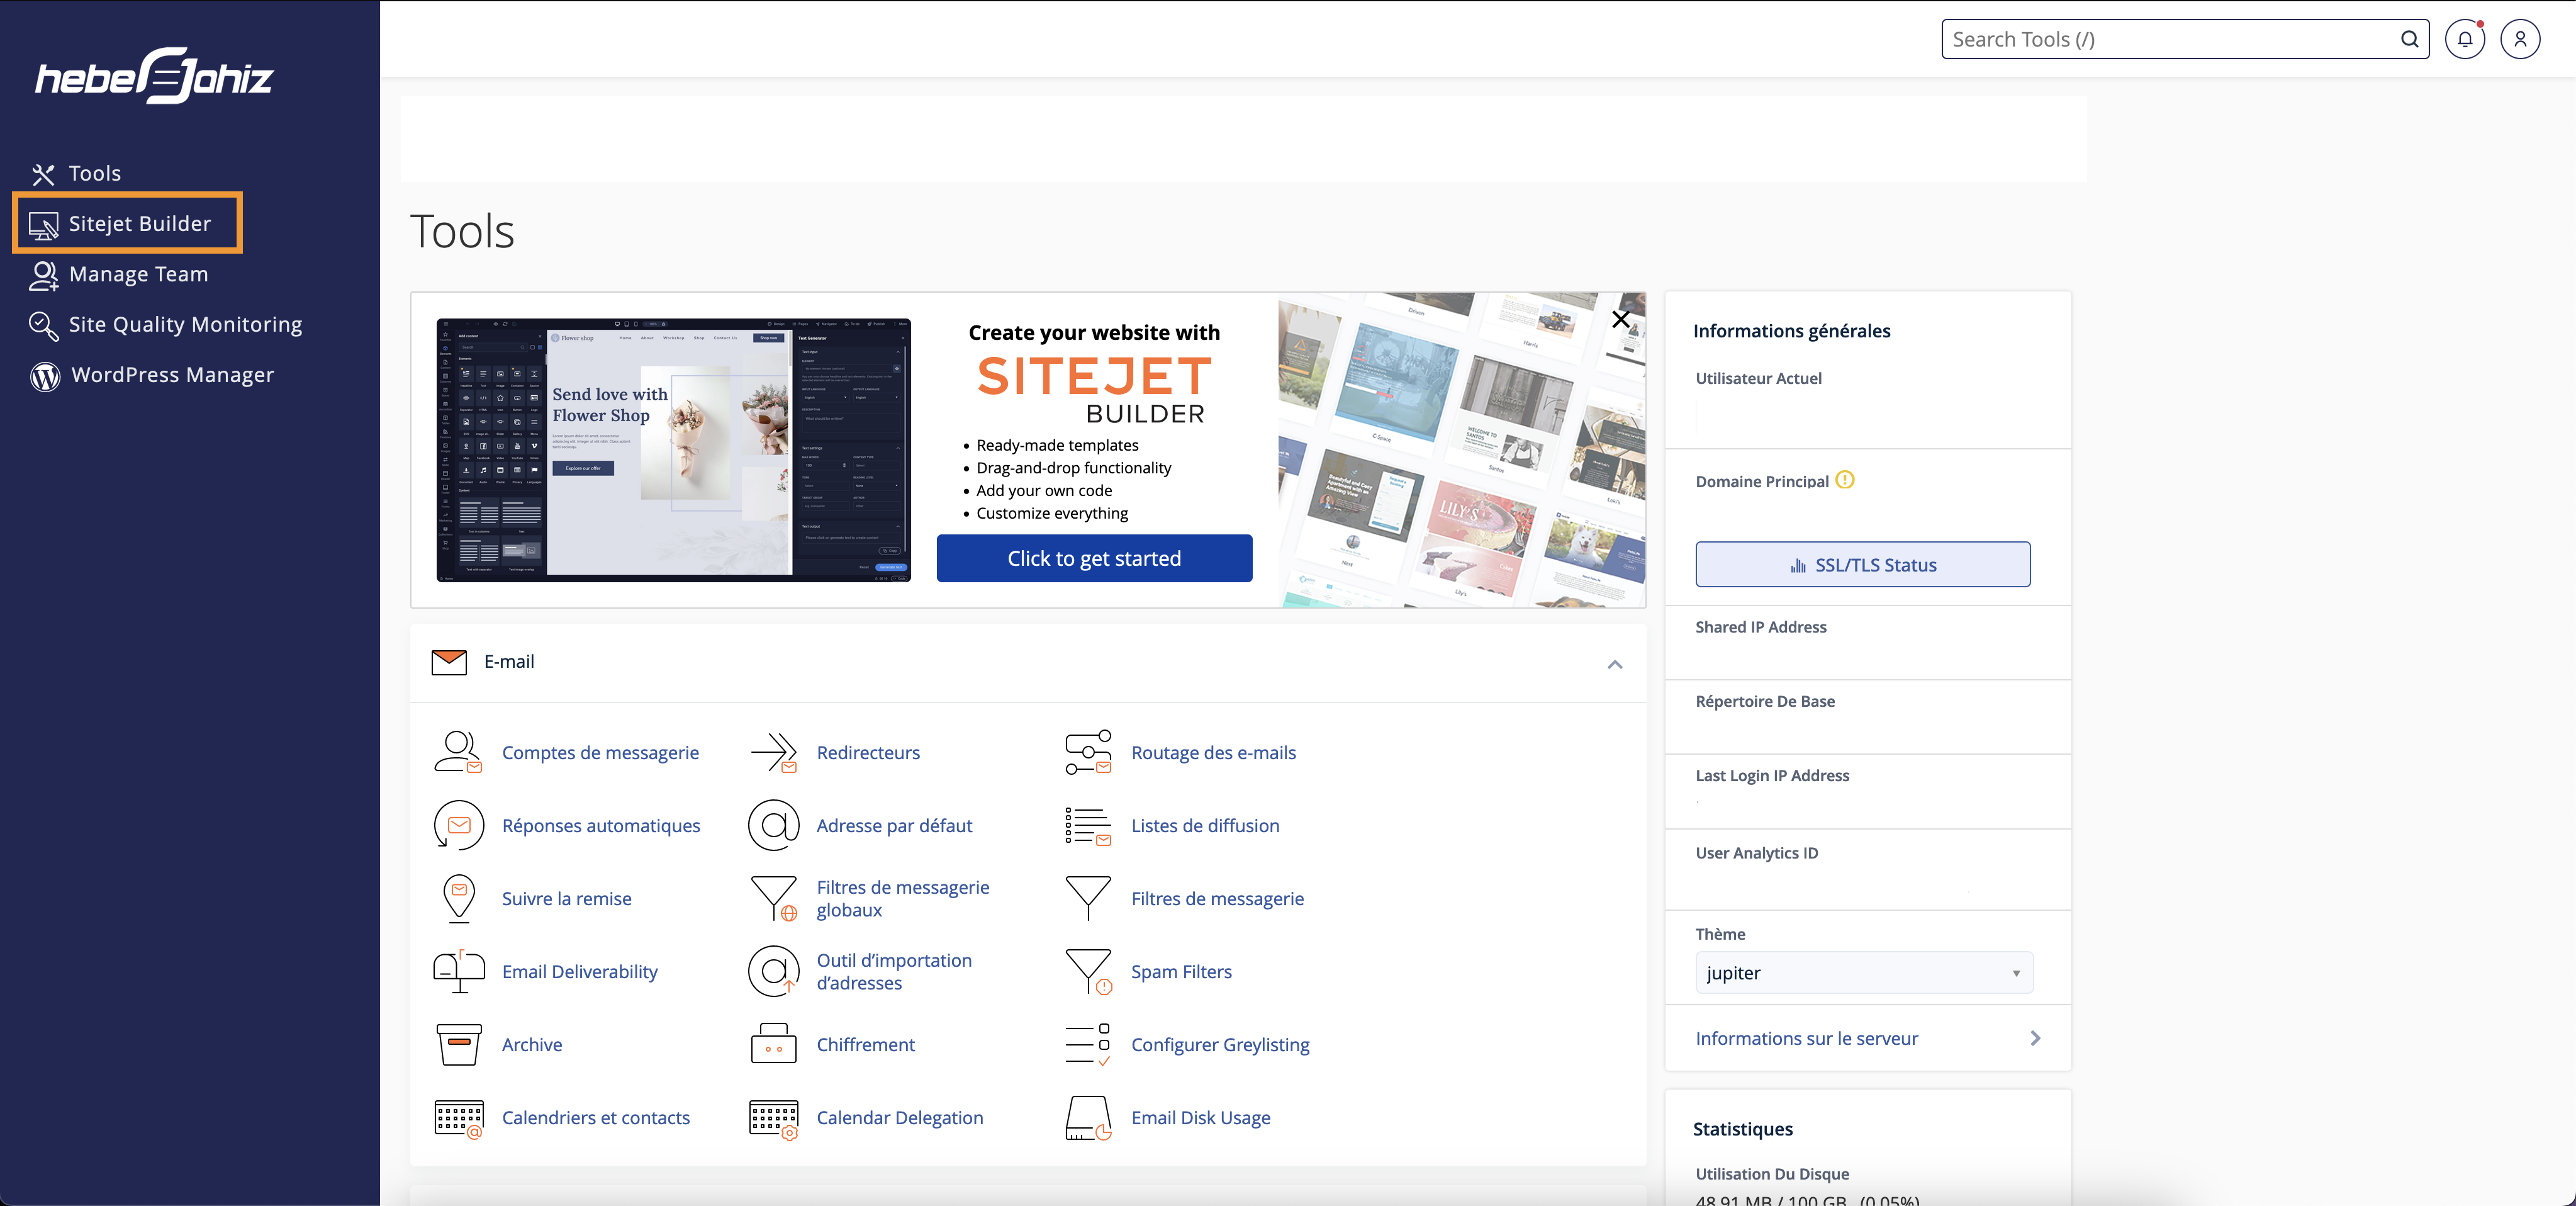This screenshot has width=2576, height=1206.
Task: Open Filtres de messagerie globaux link
Action: [x=903, y=898]
